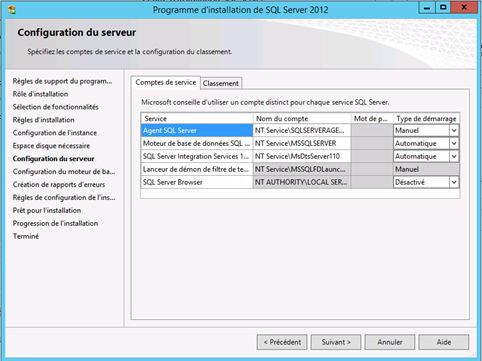The height and width of the screenshot is (361, 482).
Task: Select the Comptes de service tab
Action: (x=166, y=82)
